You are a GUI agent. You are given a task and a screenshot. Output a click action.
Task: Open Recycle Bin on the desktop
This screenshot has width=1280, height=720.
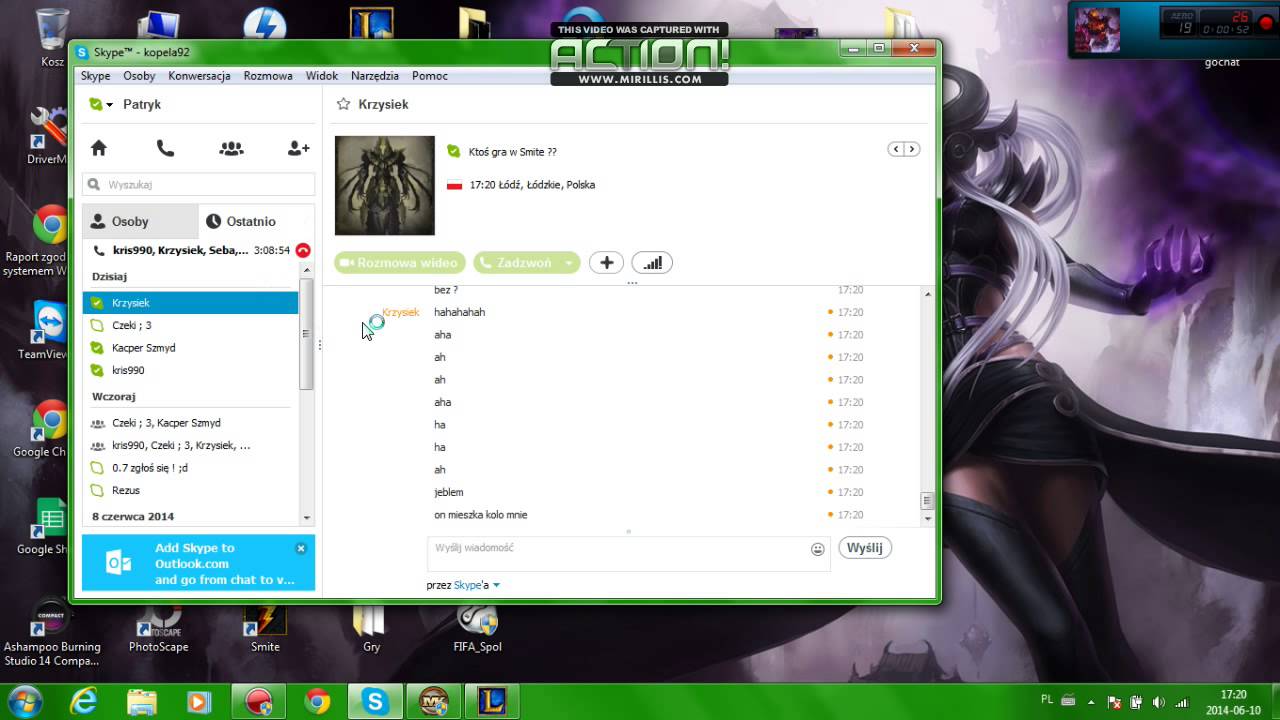tap(52, 35)
